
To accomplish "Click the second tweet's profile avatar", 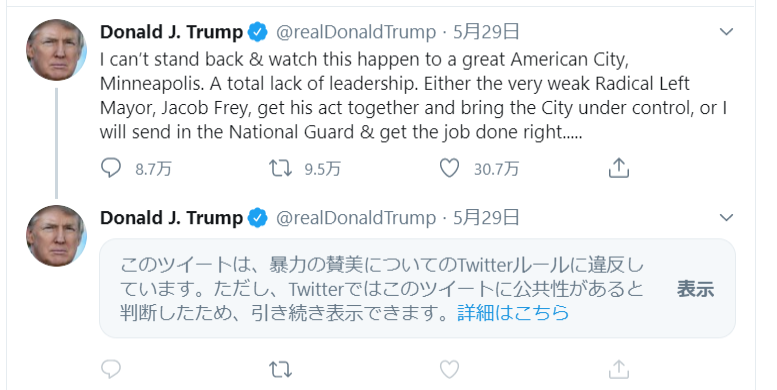I will 56,236.
